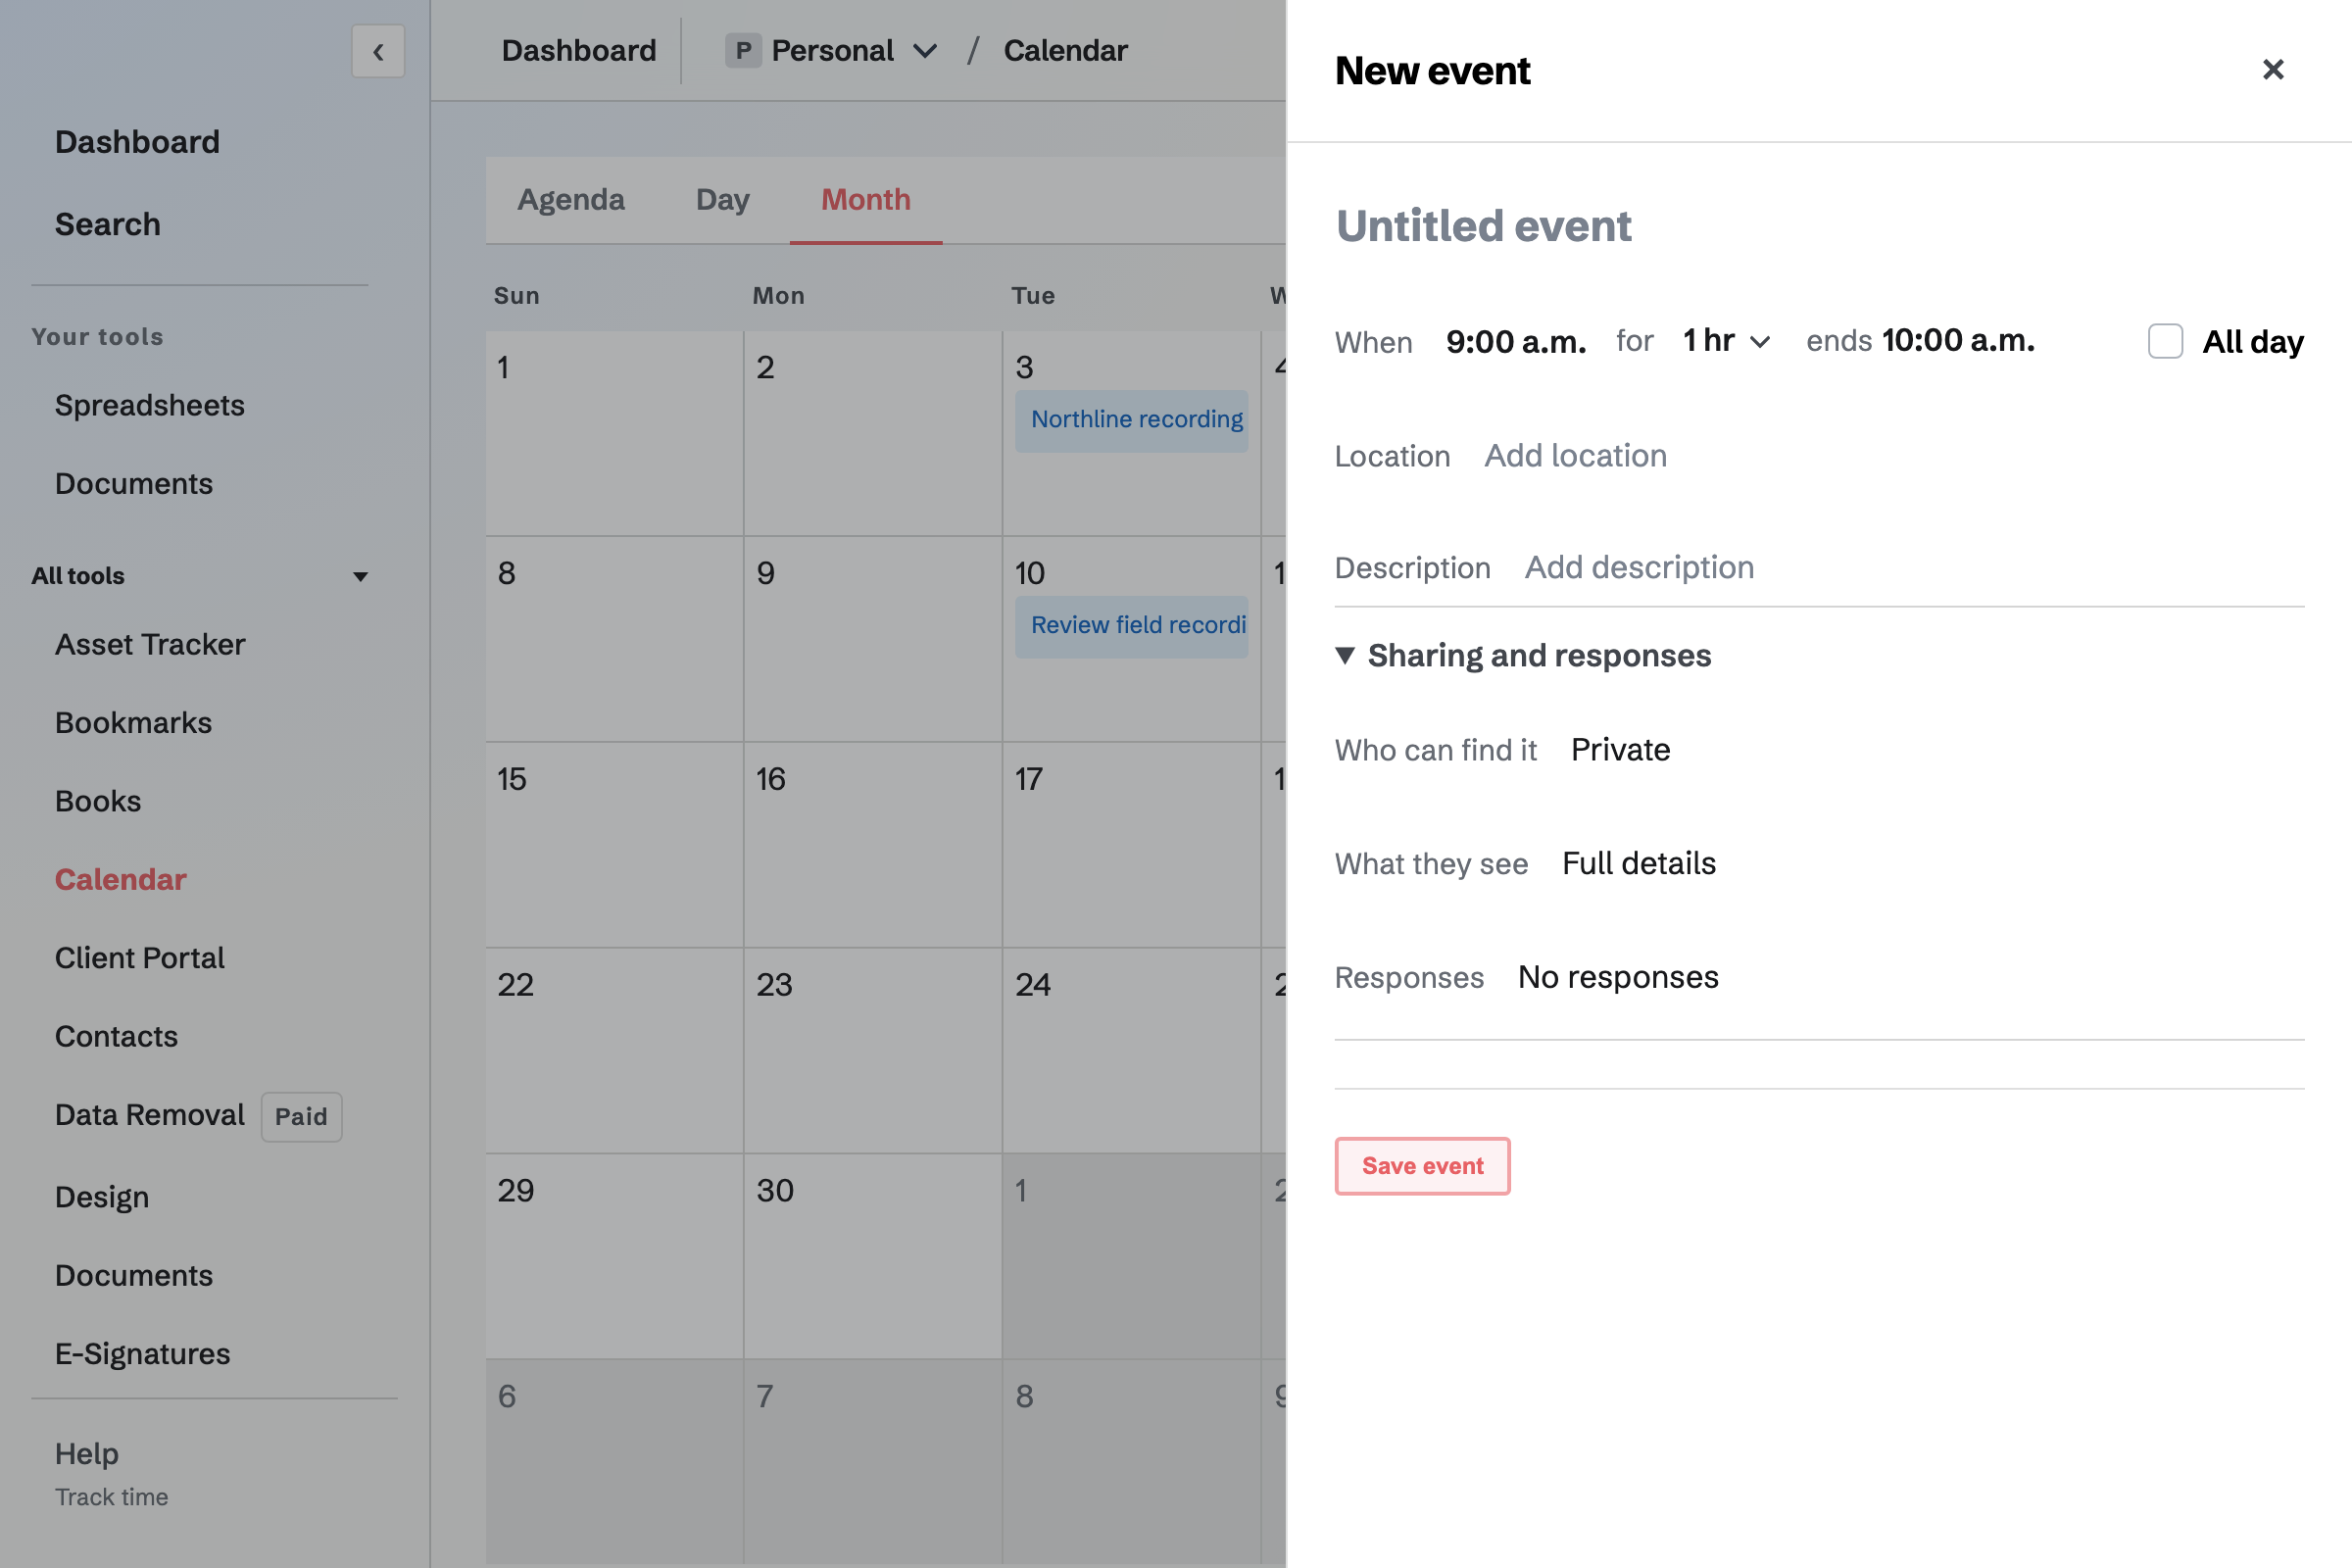Select day 23 on the calendar
This screenshot has width=2352, height=1568.
(x=873, y=1051)
